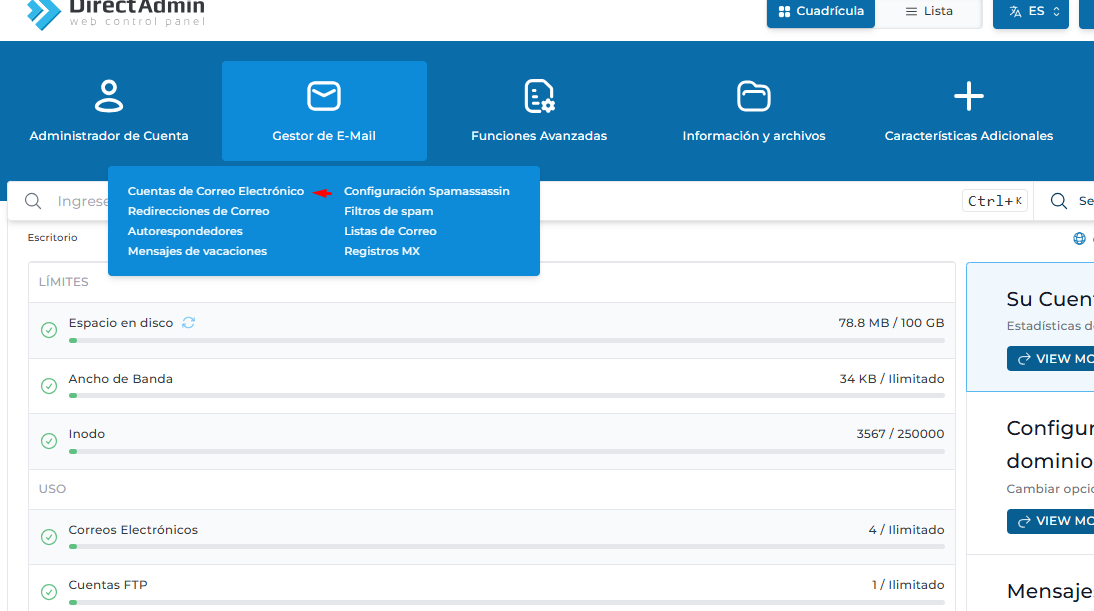Click the Información y archivos folder icon
Viewport: 1094px width, 611px height.
[754, 96]
